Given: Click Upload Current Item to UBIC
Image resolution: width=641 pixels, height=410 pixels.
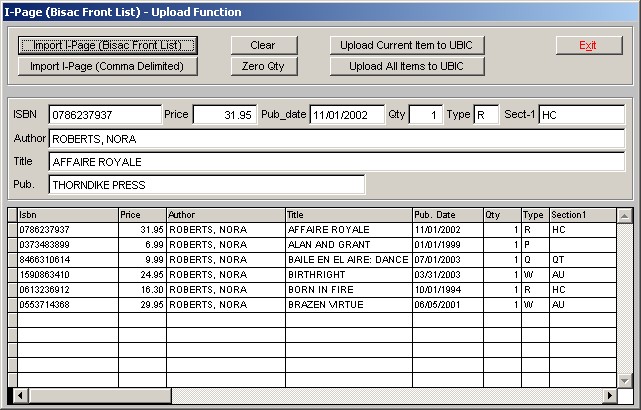Looking at the screenshot, I should (407, 45).
